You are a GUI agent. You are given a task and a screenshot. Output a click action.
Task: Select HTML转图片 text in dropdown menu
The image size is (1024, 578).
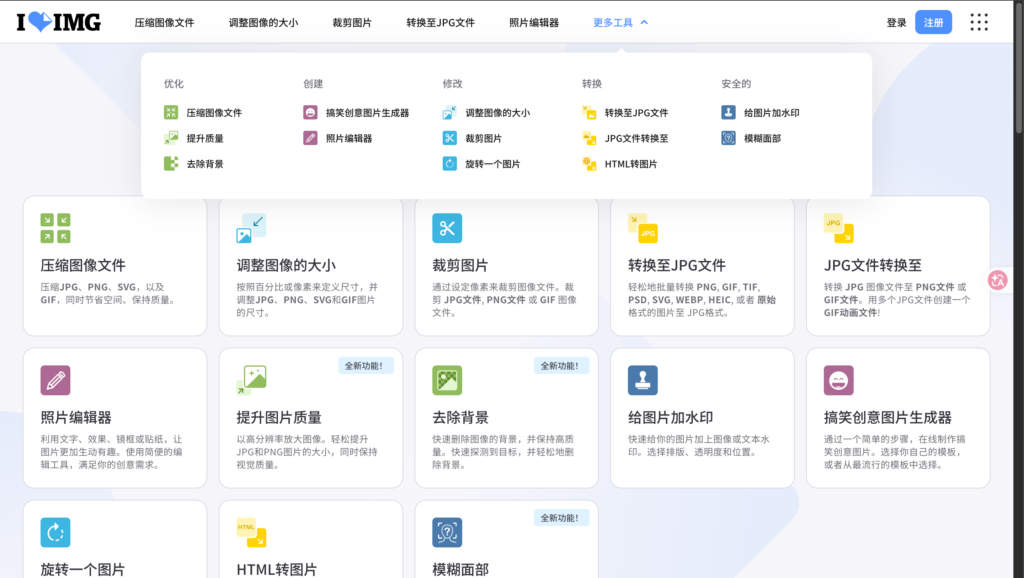[x=631, y=164]
